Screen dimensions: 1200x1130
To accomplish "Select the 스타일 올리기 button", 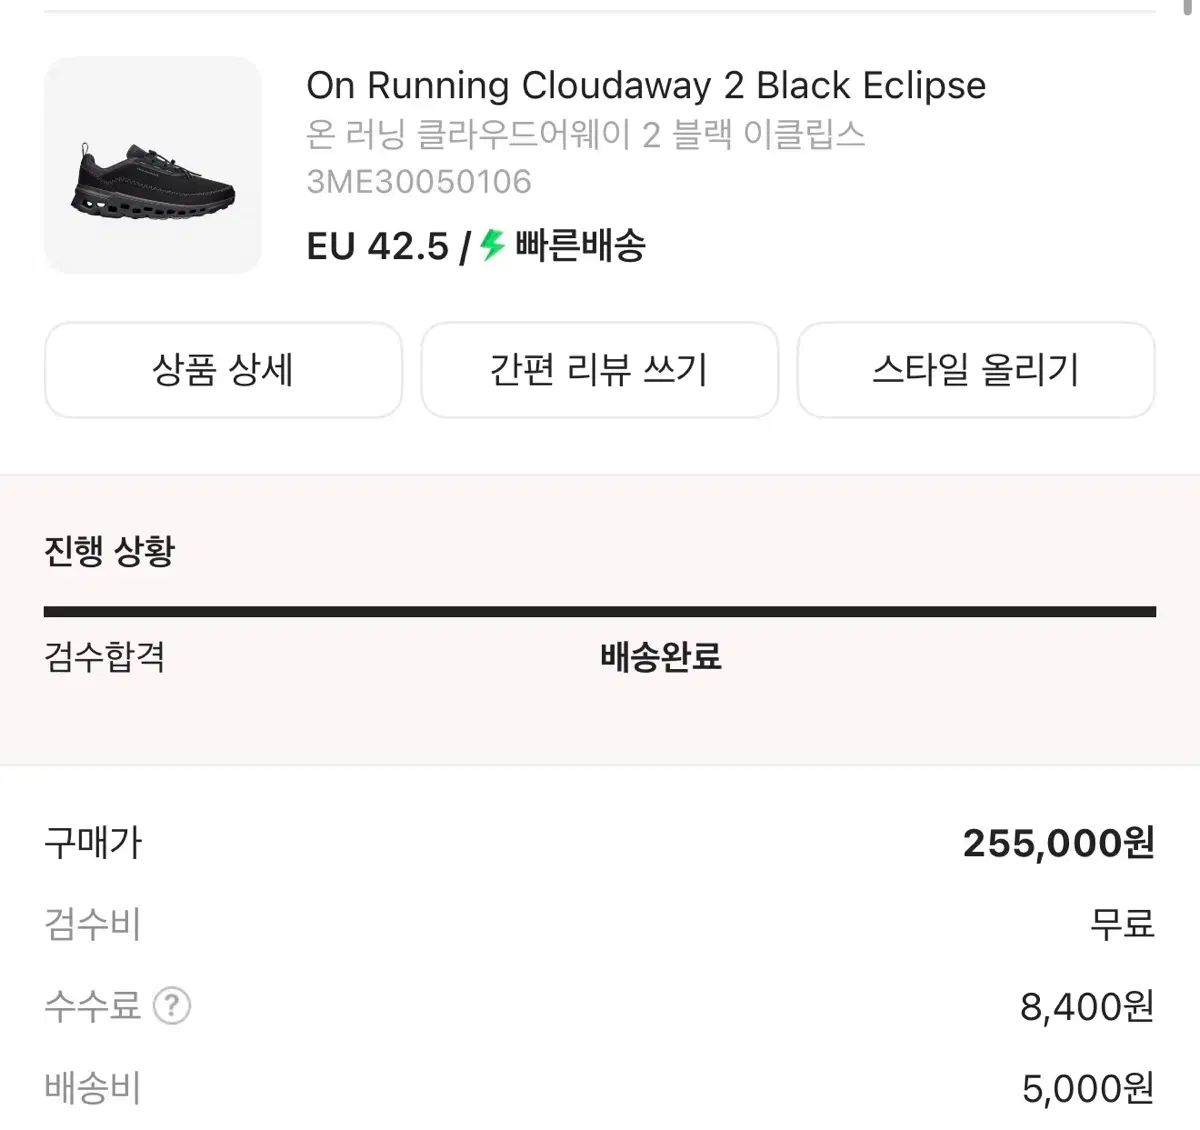I will [975, 370].
